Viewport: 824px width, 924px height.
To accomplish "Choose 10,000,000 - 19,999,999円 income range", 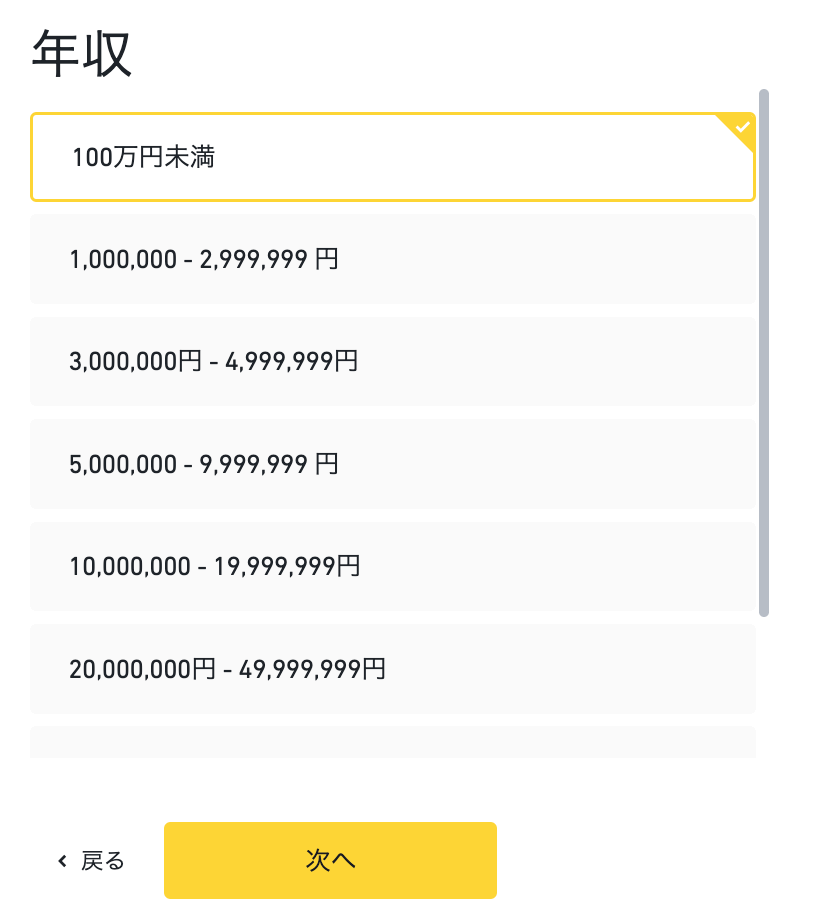I will (x=393, y=566).
